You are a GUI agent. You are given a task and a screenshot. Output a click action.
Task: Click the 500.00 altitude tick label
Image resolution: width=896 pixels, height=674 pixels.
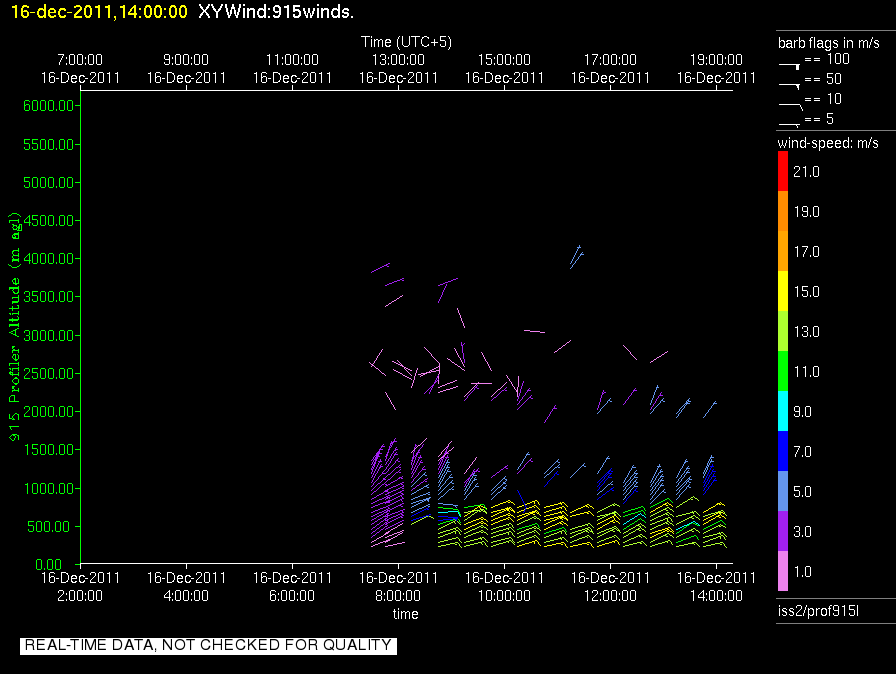coord(51,527)
